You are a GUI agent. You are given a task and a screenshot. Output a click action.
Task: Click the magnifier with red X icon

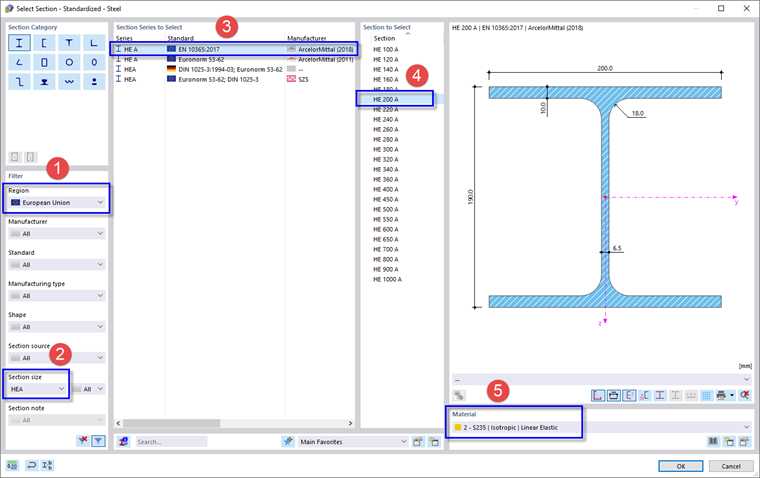pos(744,396)
